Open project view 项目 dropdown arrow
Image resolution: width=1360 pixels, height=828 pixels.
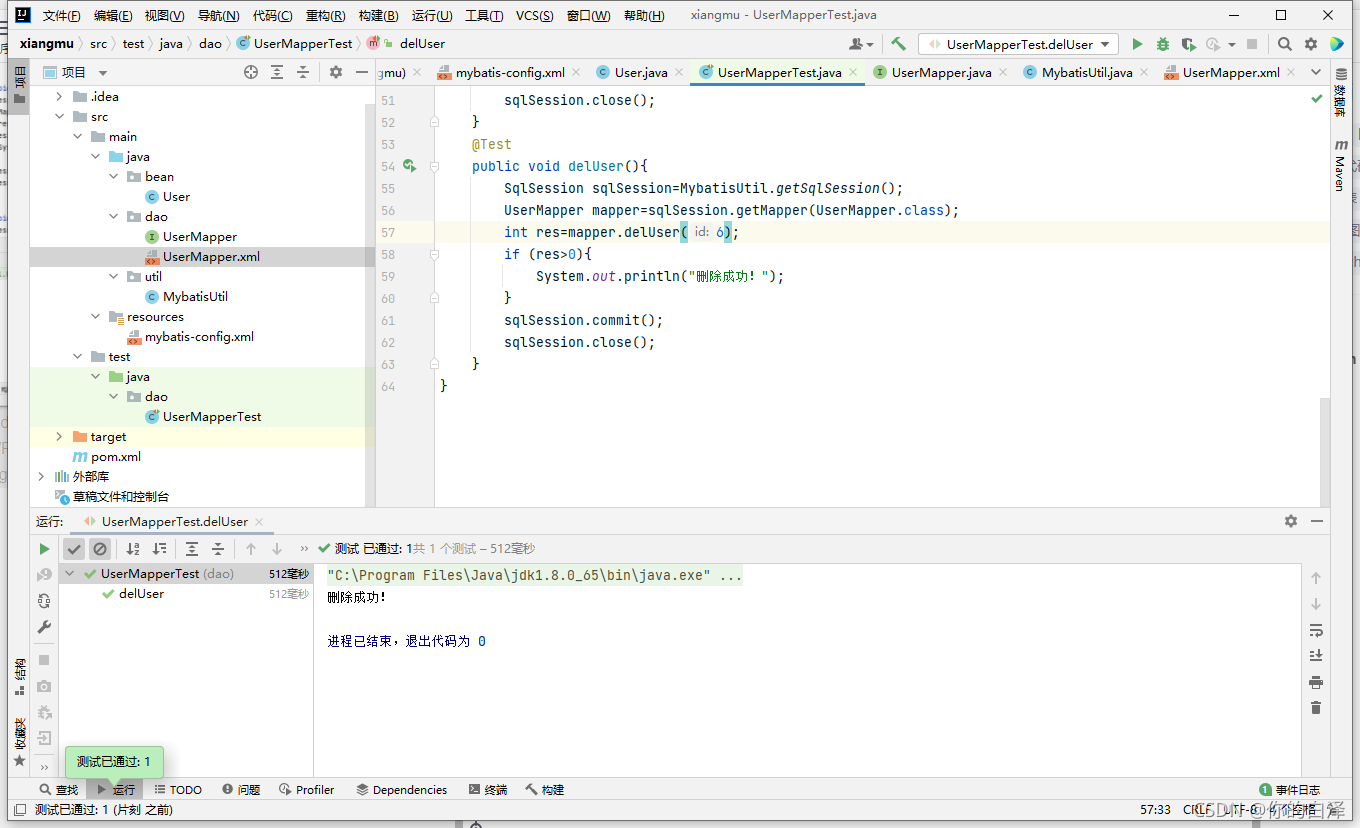[103, 73]
